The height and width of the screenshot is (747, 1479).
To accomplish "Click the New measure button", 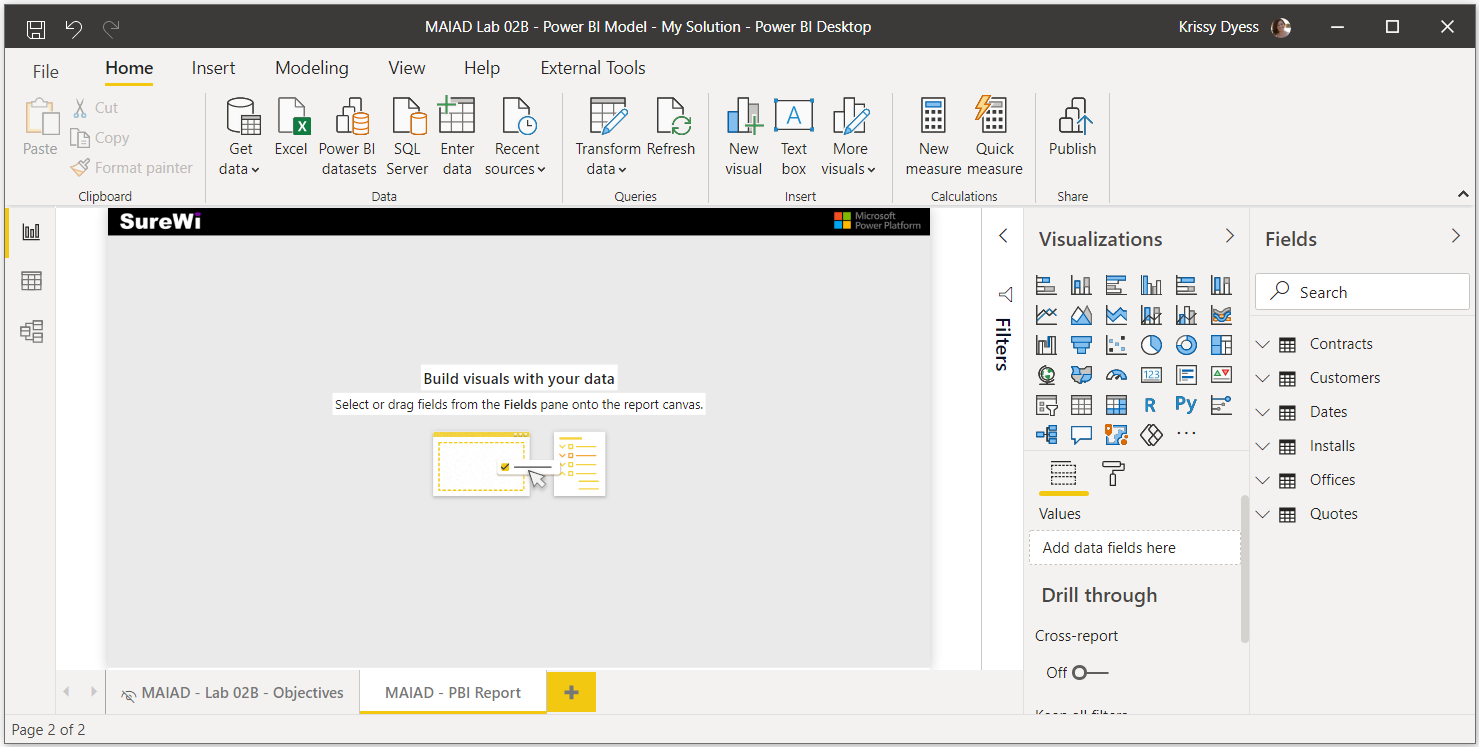I will 933,138.
